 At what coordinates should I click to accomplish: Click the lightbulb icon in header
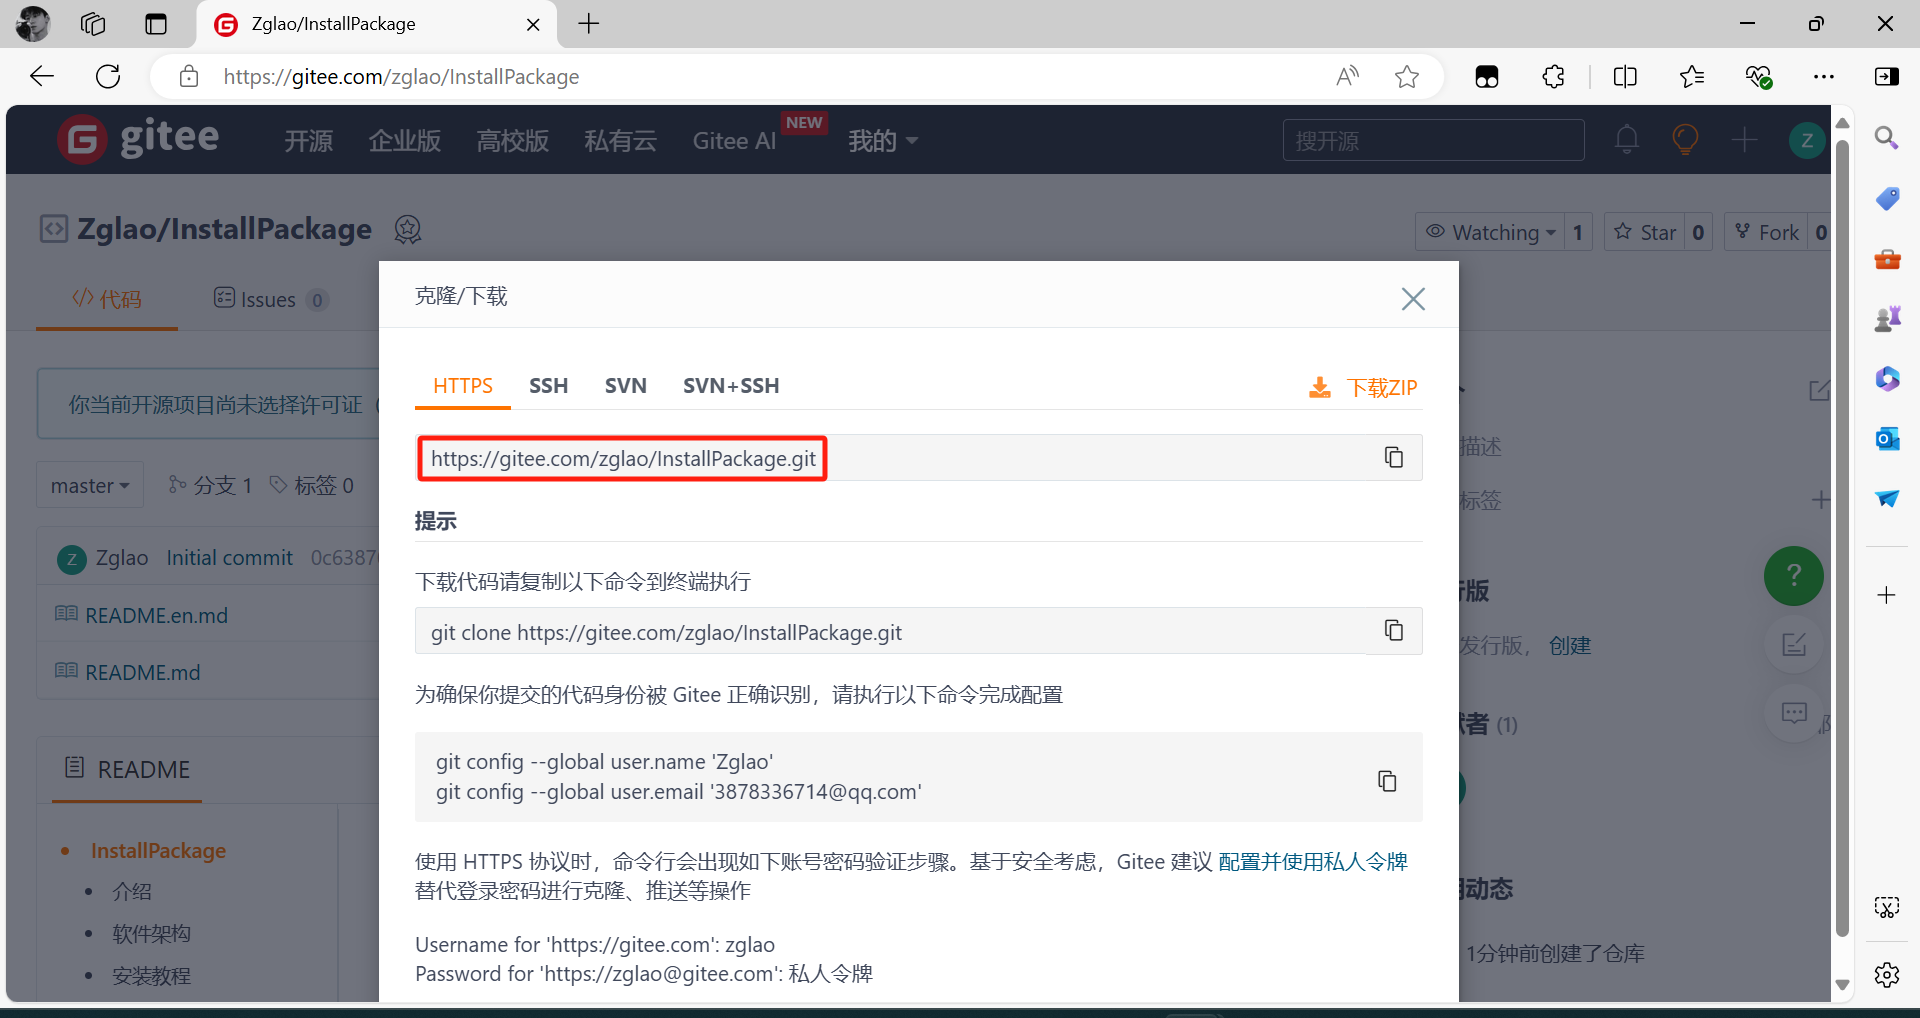pos(1685,139)
